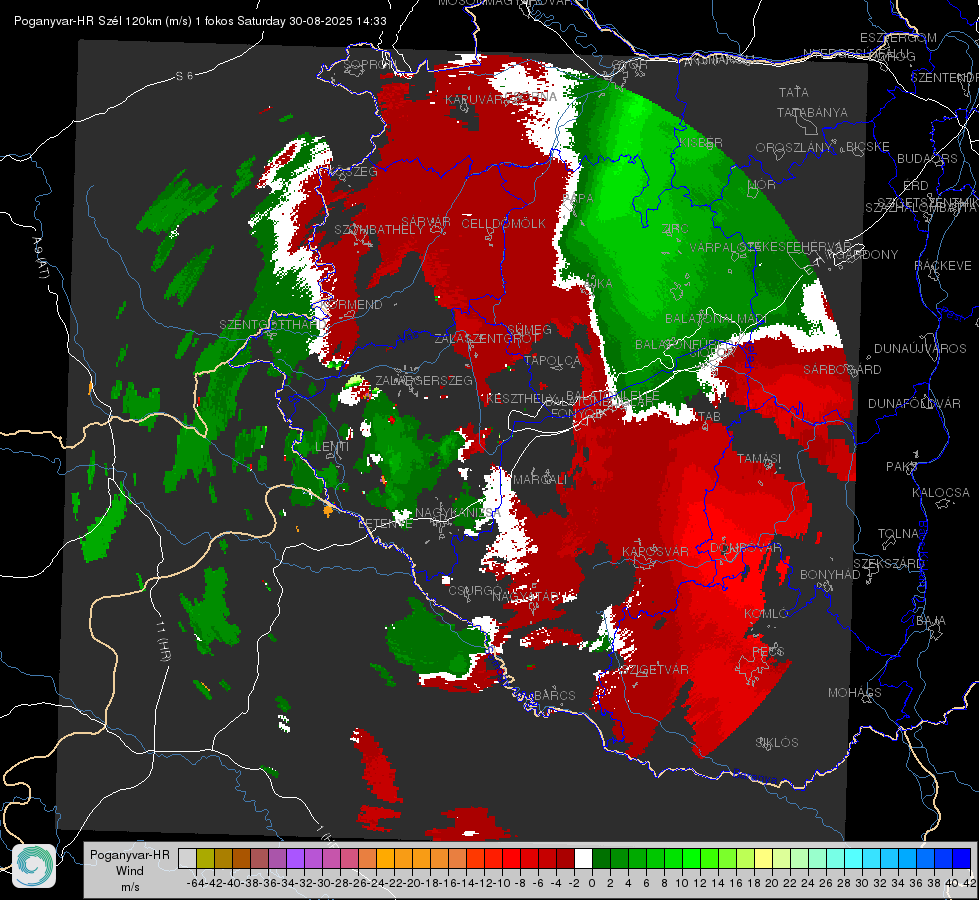Click the 'RÁCKEVE' city label
979x900 pixels.
[943, 266]
